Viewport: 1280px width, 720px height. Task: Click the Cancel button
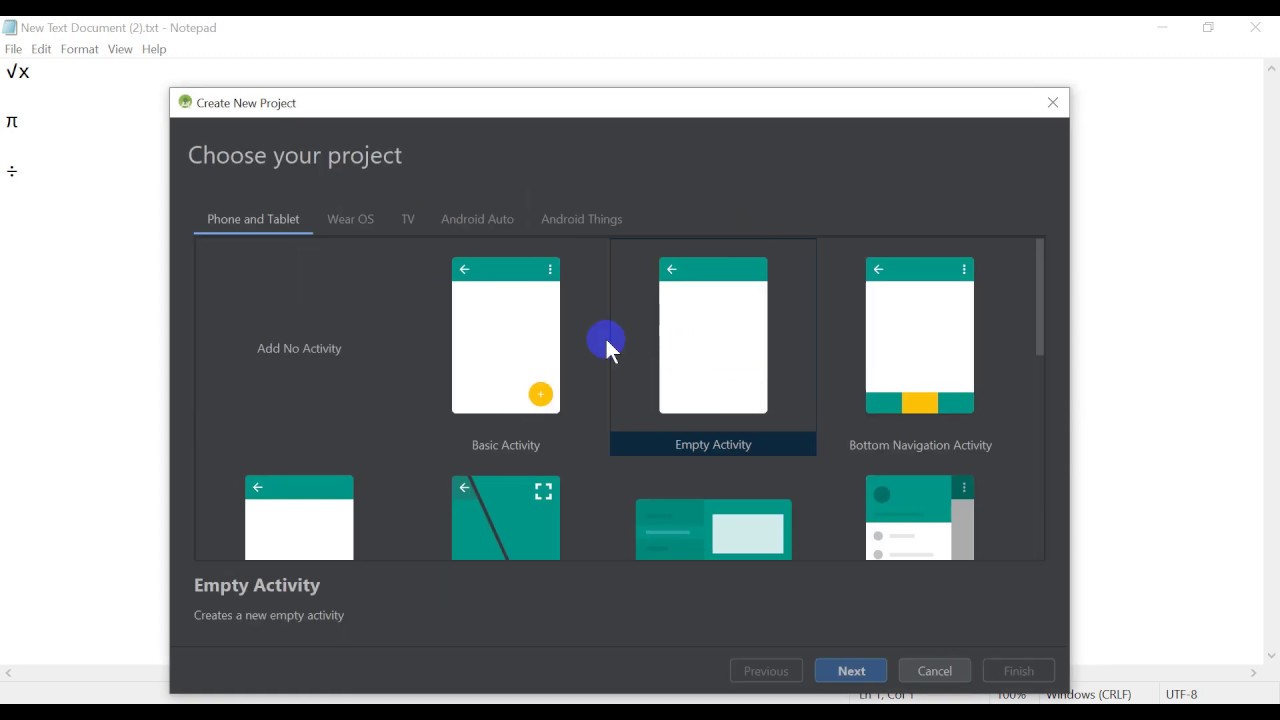pos(935,671)
